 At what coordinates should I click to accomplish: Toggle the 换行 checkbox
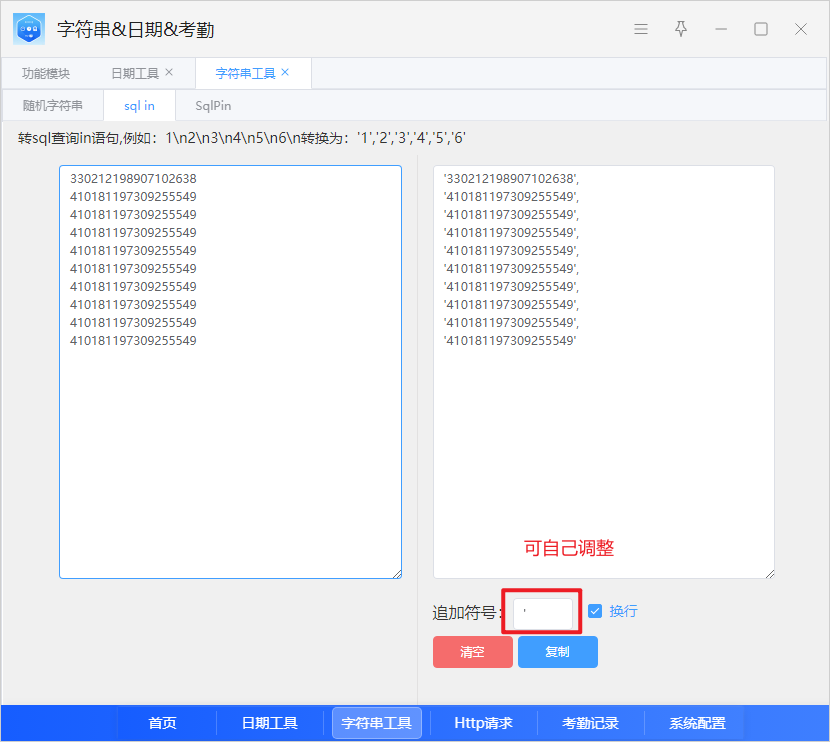595,611
